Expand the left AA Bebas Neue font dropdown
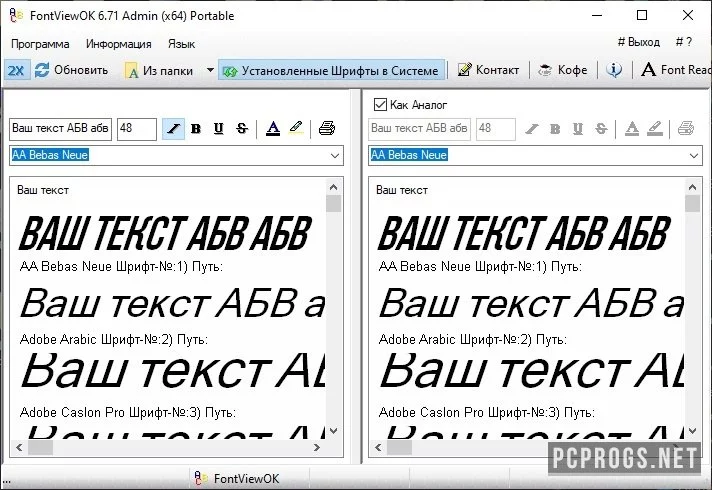The image size is (712, 490). [335, 156]
